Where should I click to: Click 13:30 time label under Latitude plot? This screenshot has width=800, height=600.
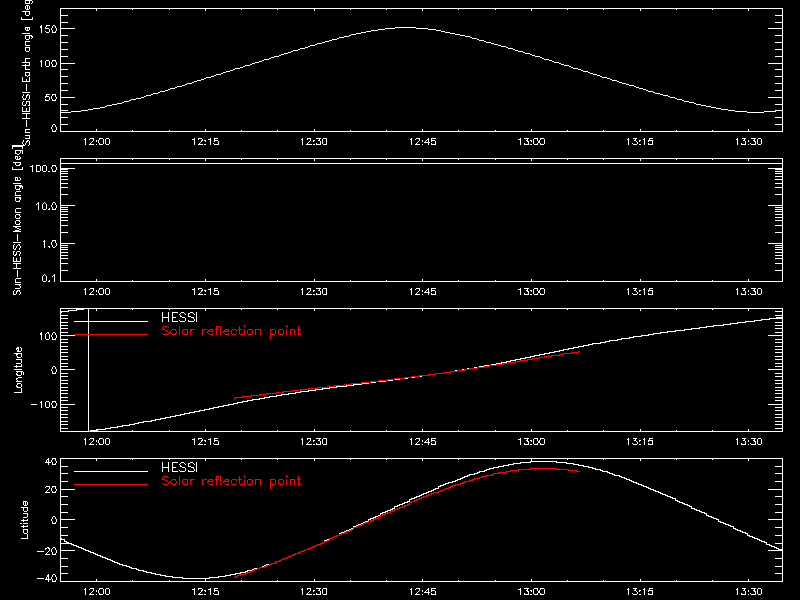pyautogui.click(x=748, y=592)
